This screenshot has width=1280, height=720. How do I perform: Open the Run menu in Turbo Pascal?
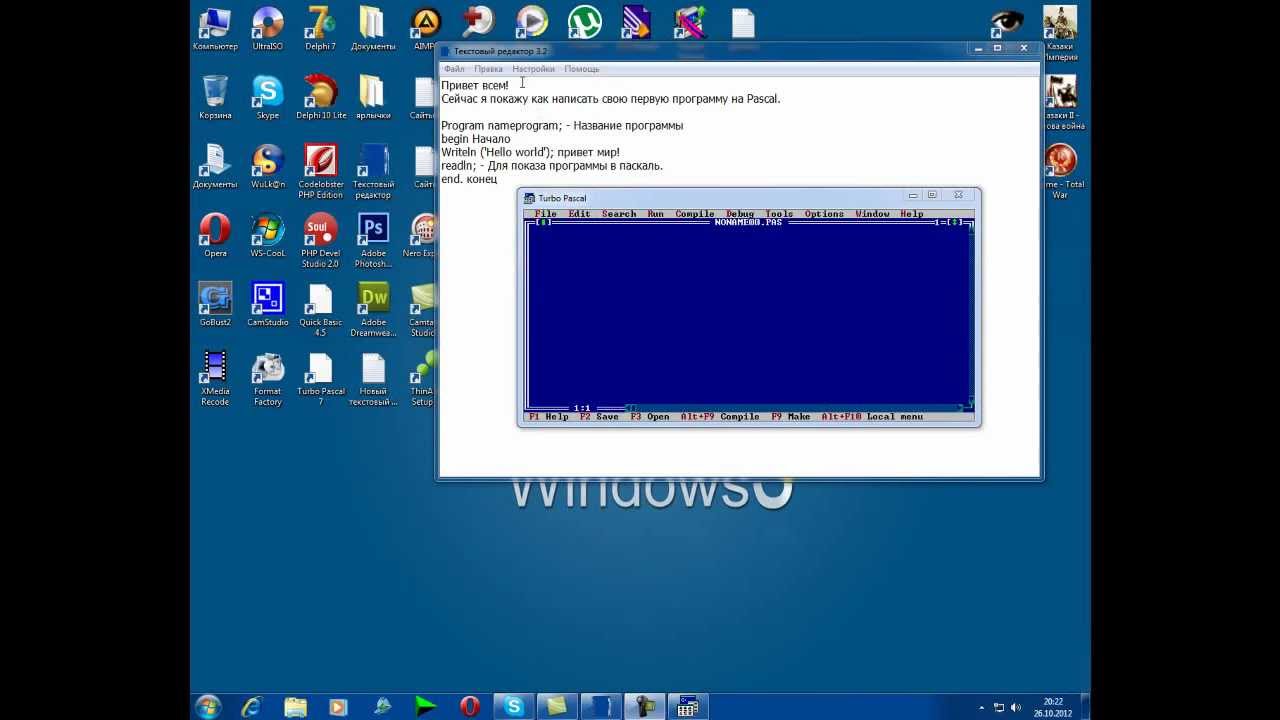[x=655, y=214]
